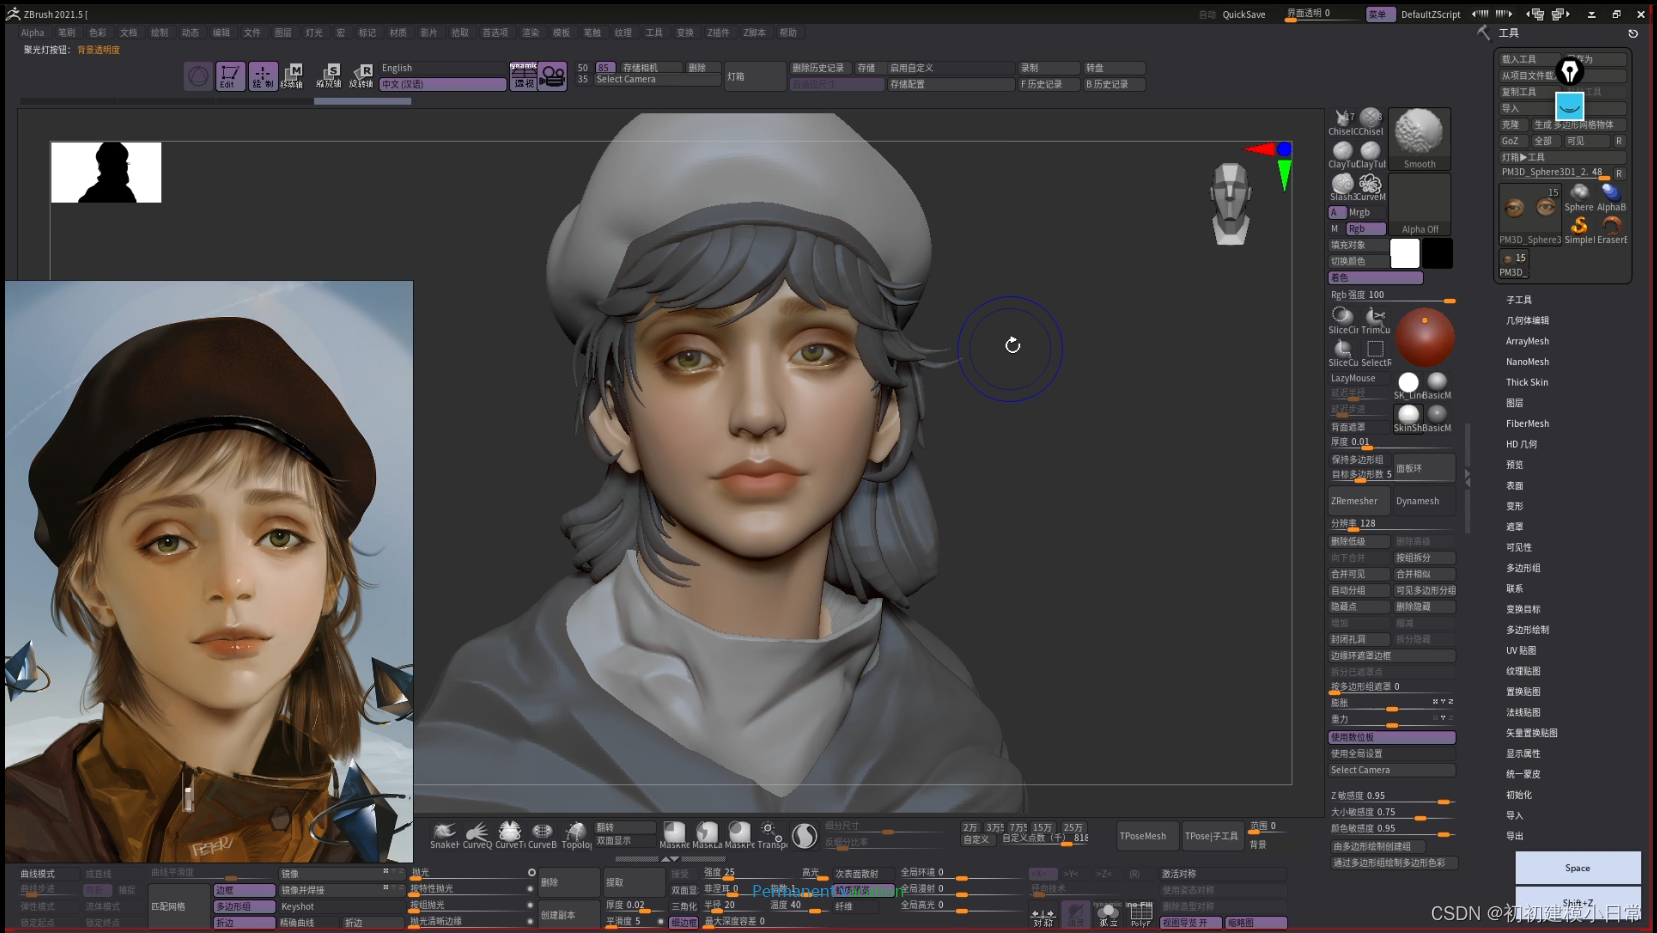Expand the FiberMesh section

(1527, 424)
